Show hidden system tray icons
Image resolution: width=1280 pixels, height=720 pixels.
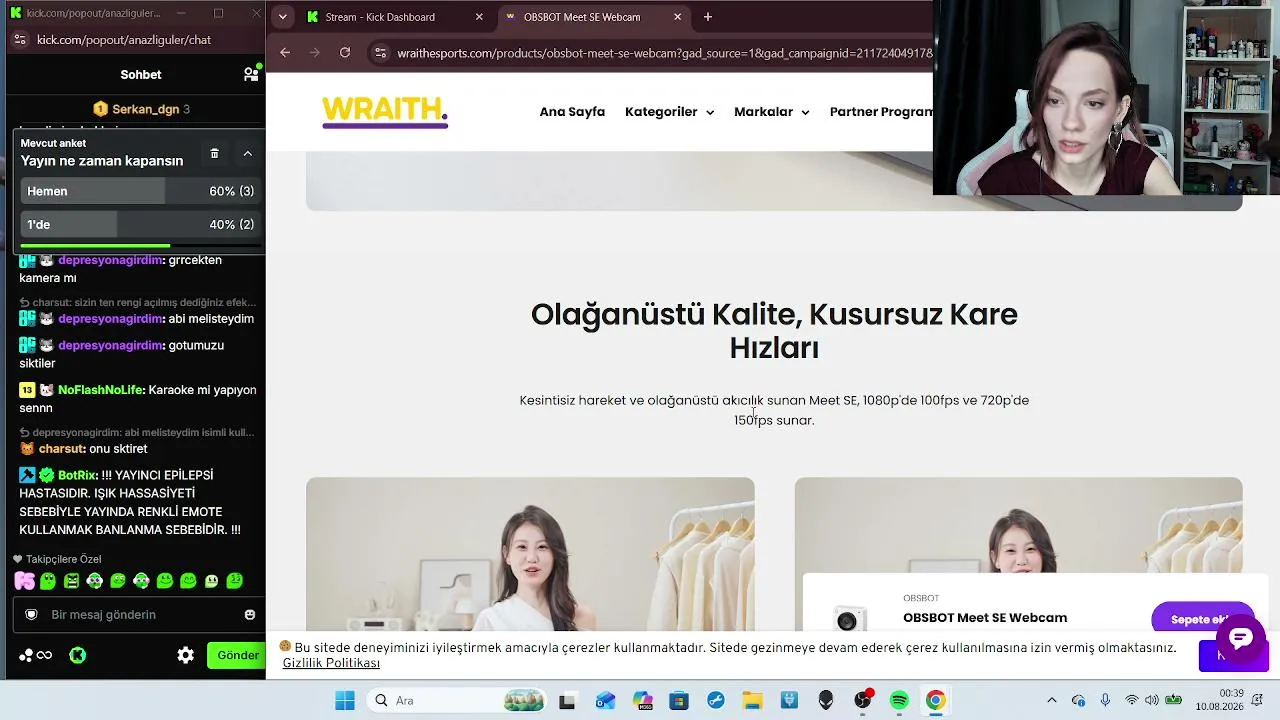tap(1051, 701)
